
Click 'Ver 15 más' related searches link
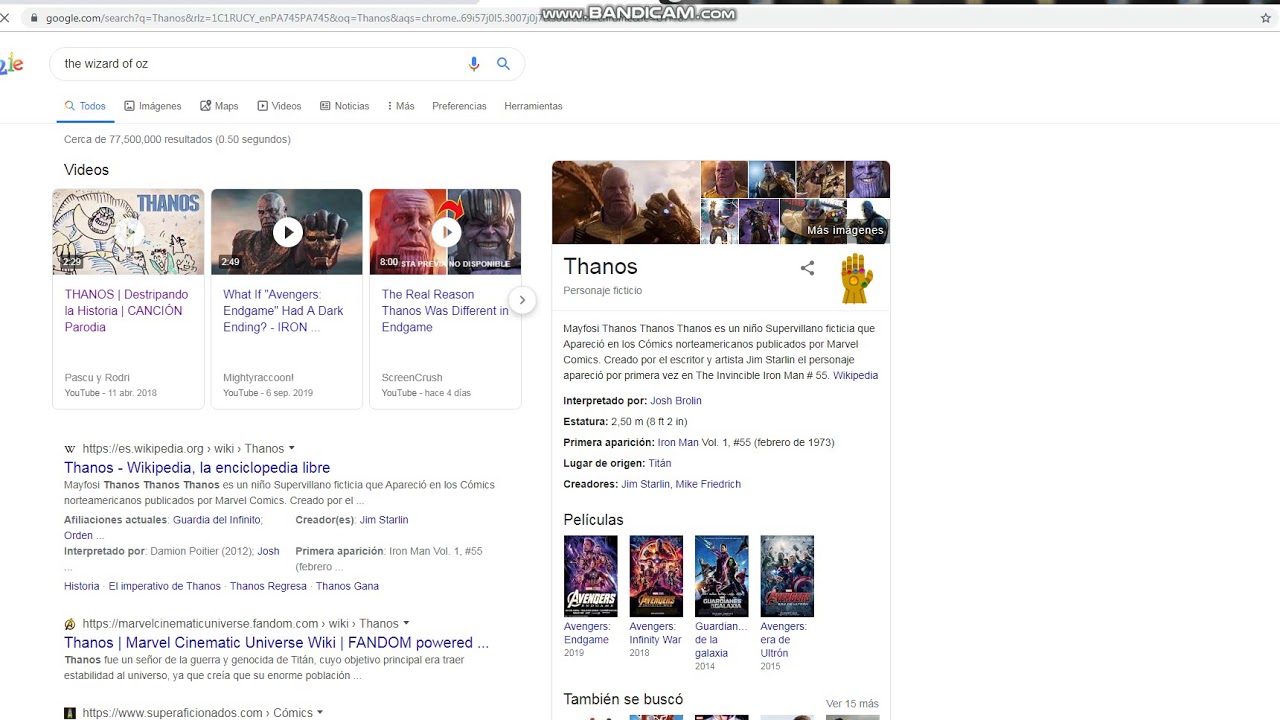point(852,704)
